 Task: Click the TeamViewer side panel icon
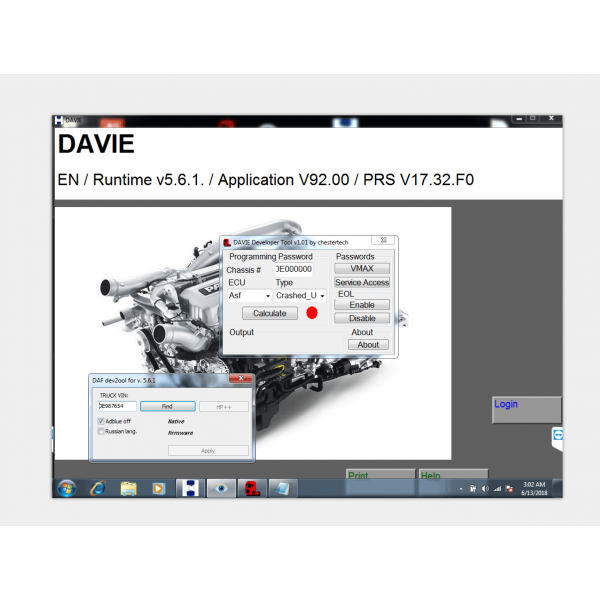pos(558,435)
